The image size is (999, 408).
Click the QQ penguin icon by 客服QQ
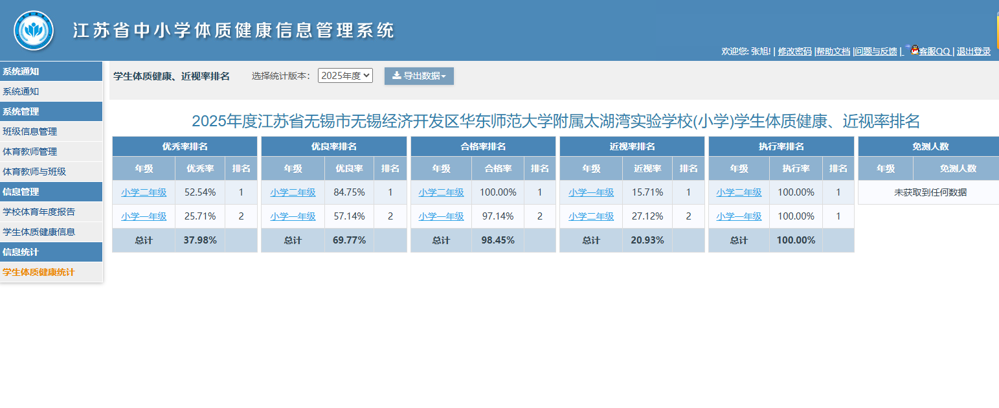914,50
